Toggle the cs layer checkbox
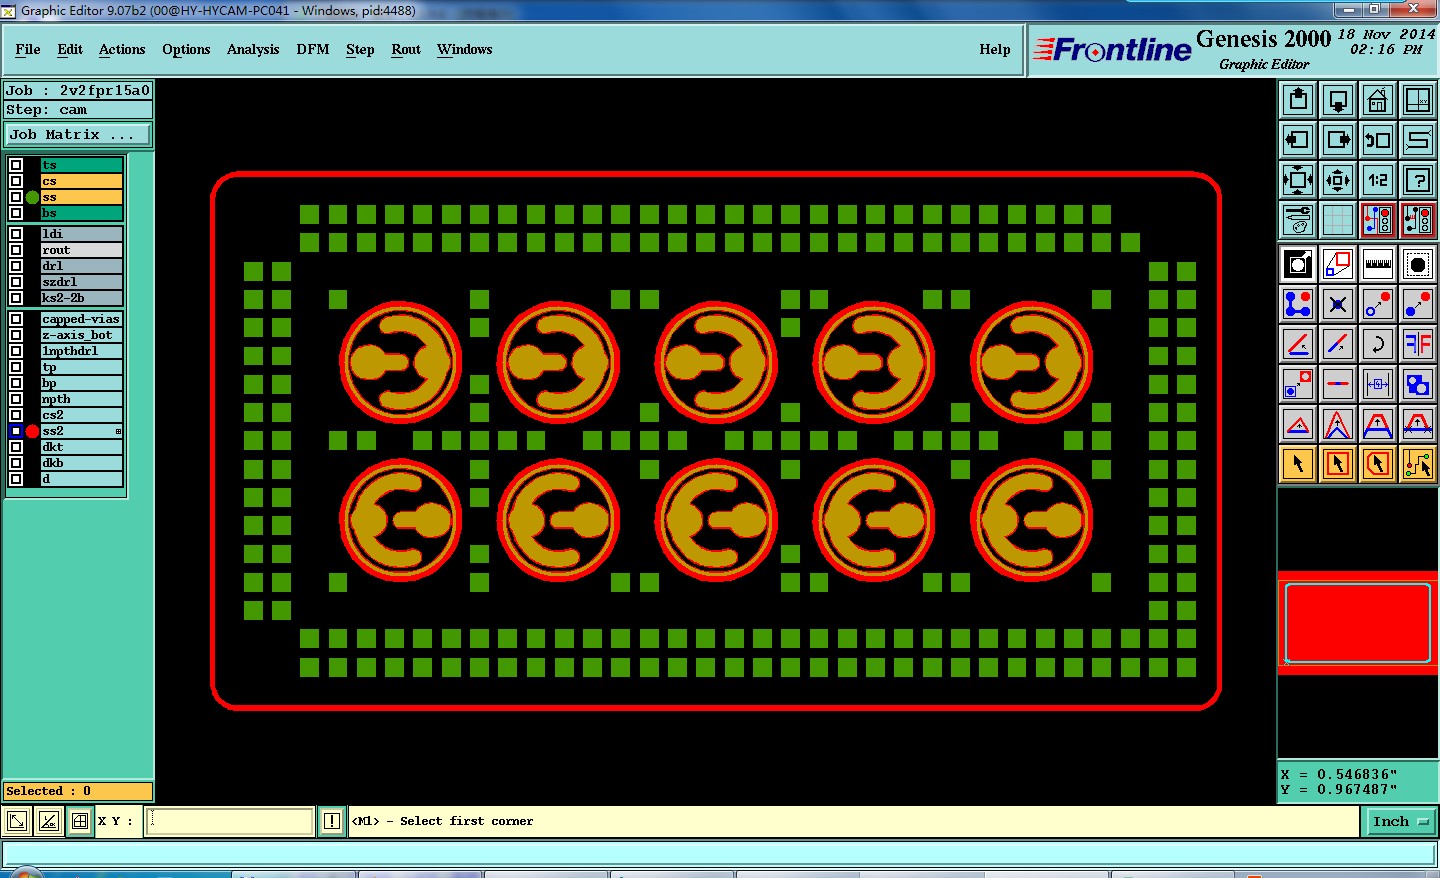The height and width of the screenshot is (878, 1440). point(16,181)
